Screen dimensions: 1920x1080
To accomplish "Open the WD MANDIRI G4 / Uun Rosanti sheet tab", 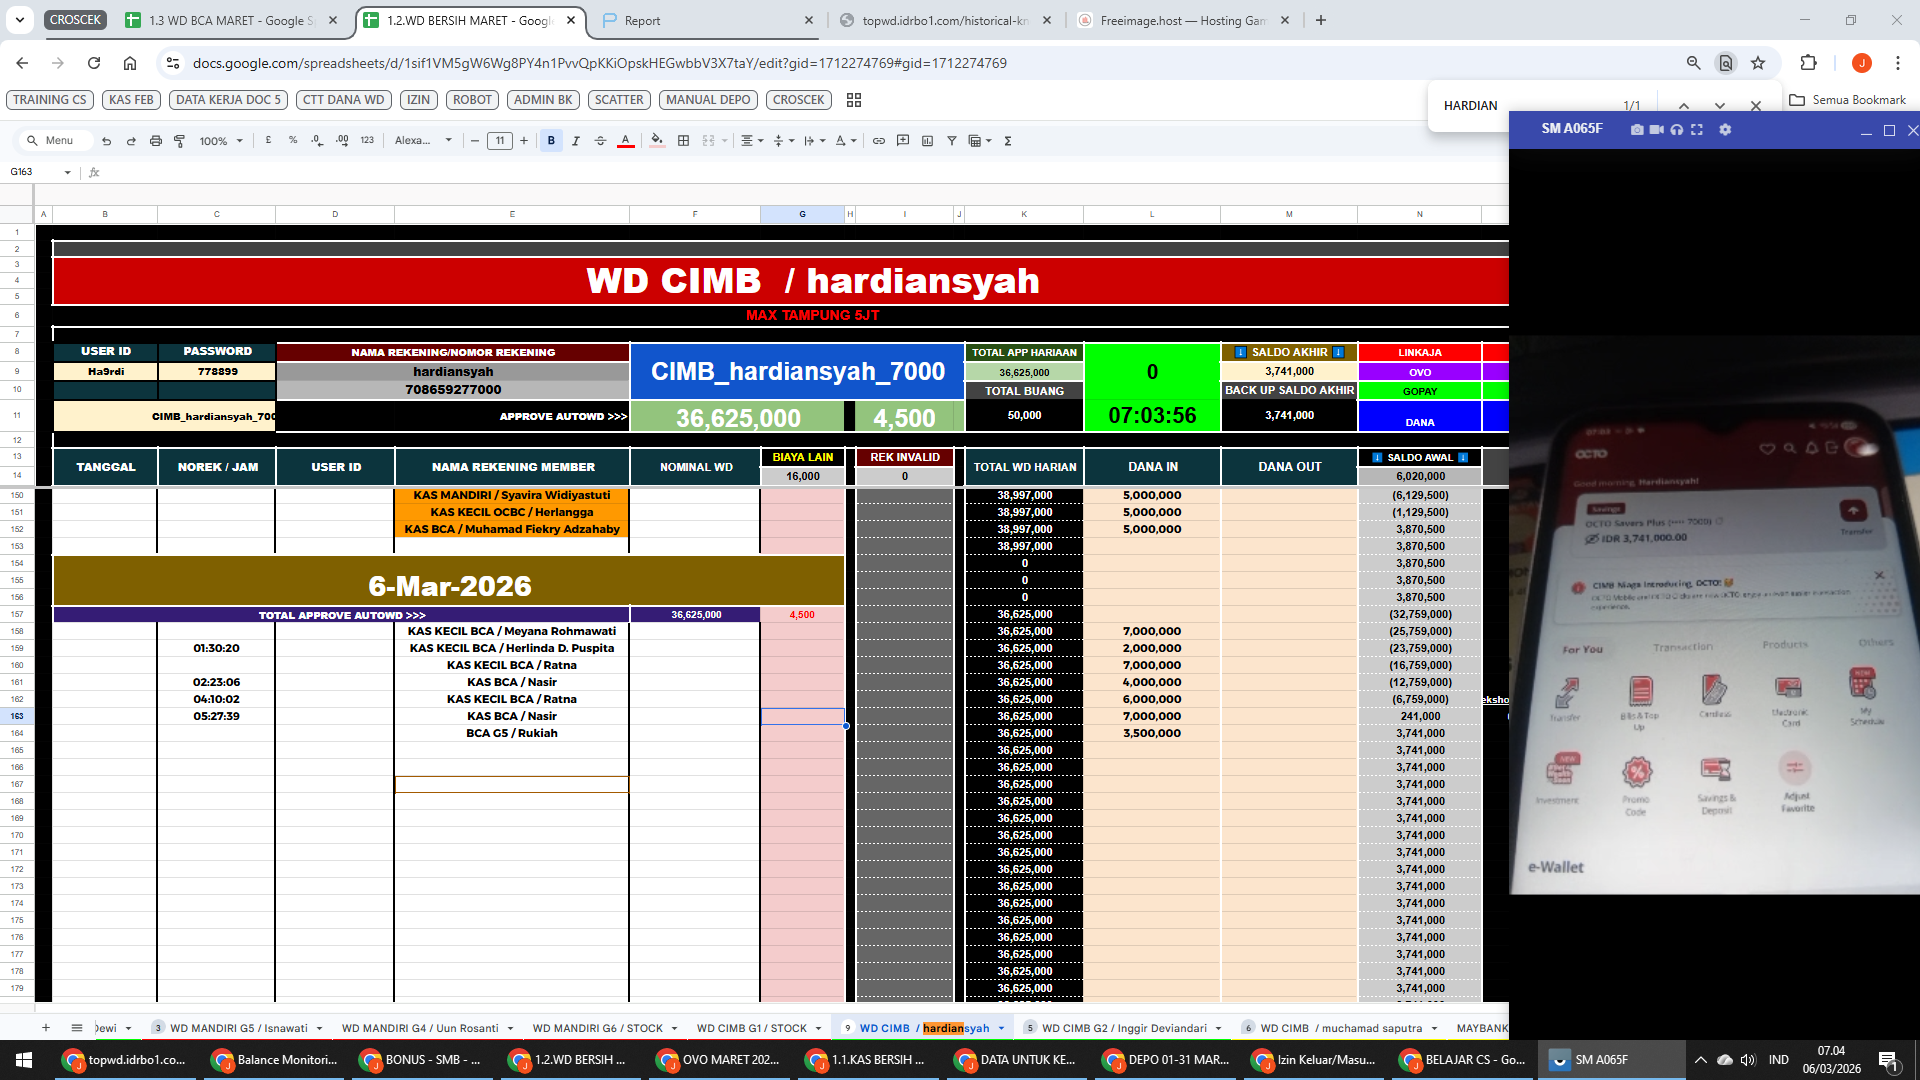I will coord(420,1028).
